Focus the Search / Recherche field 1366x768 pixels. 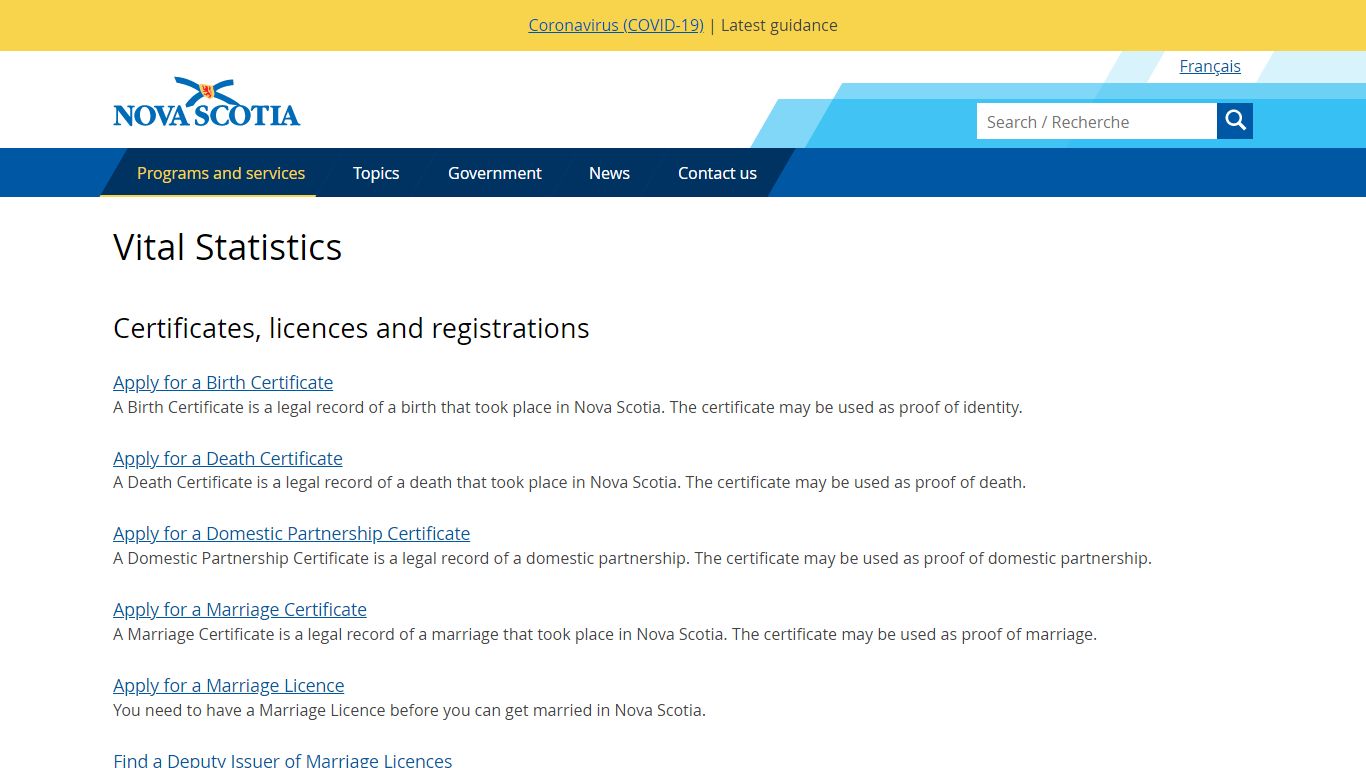[1097, 121]
